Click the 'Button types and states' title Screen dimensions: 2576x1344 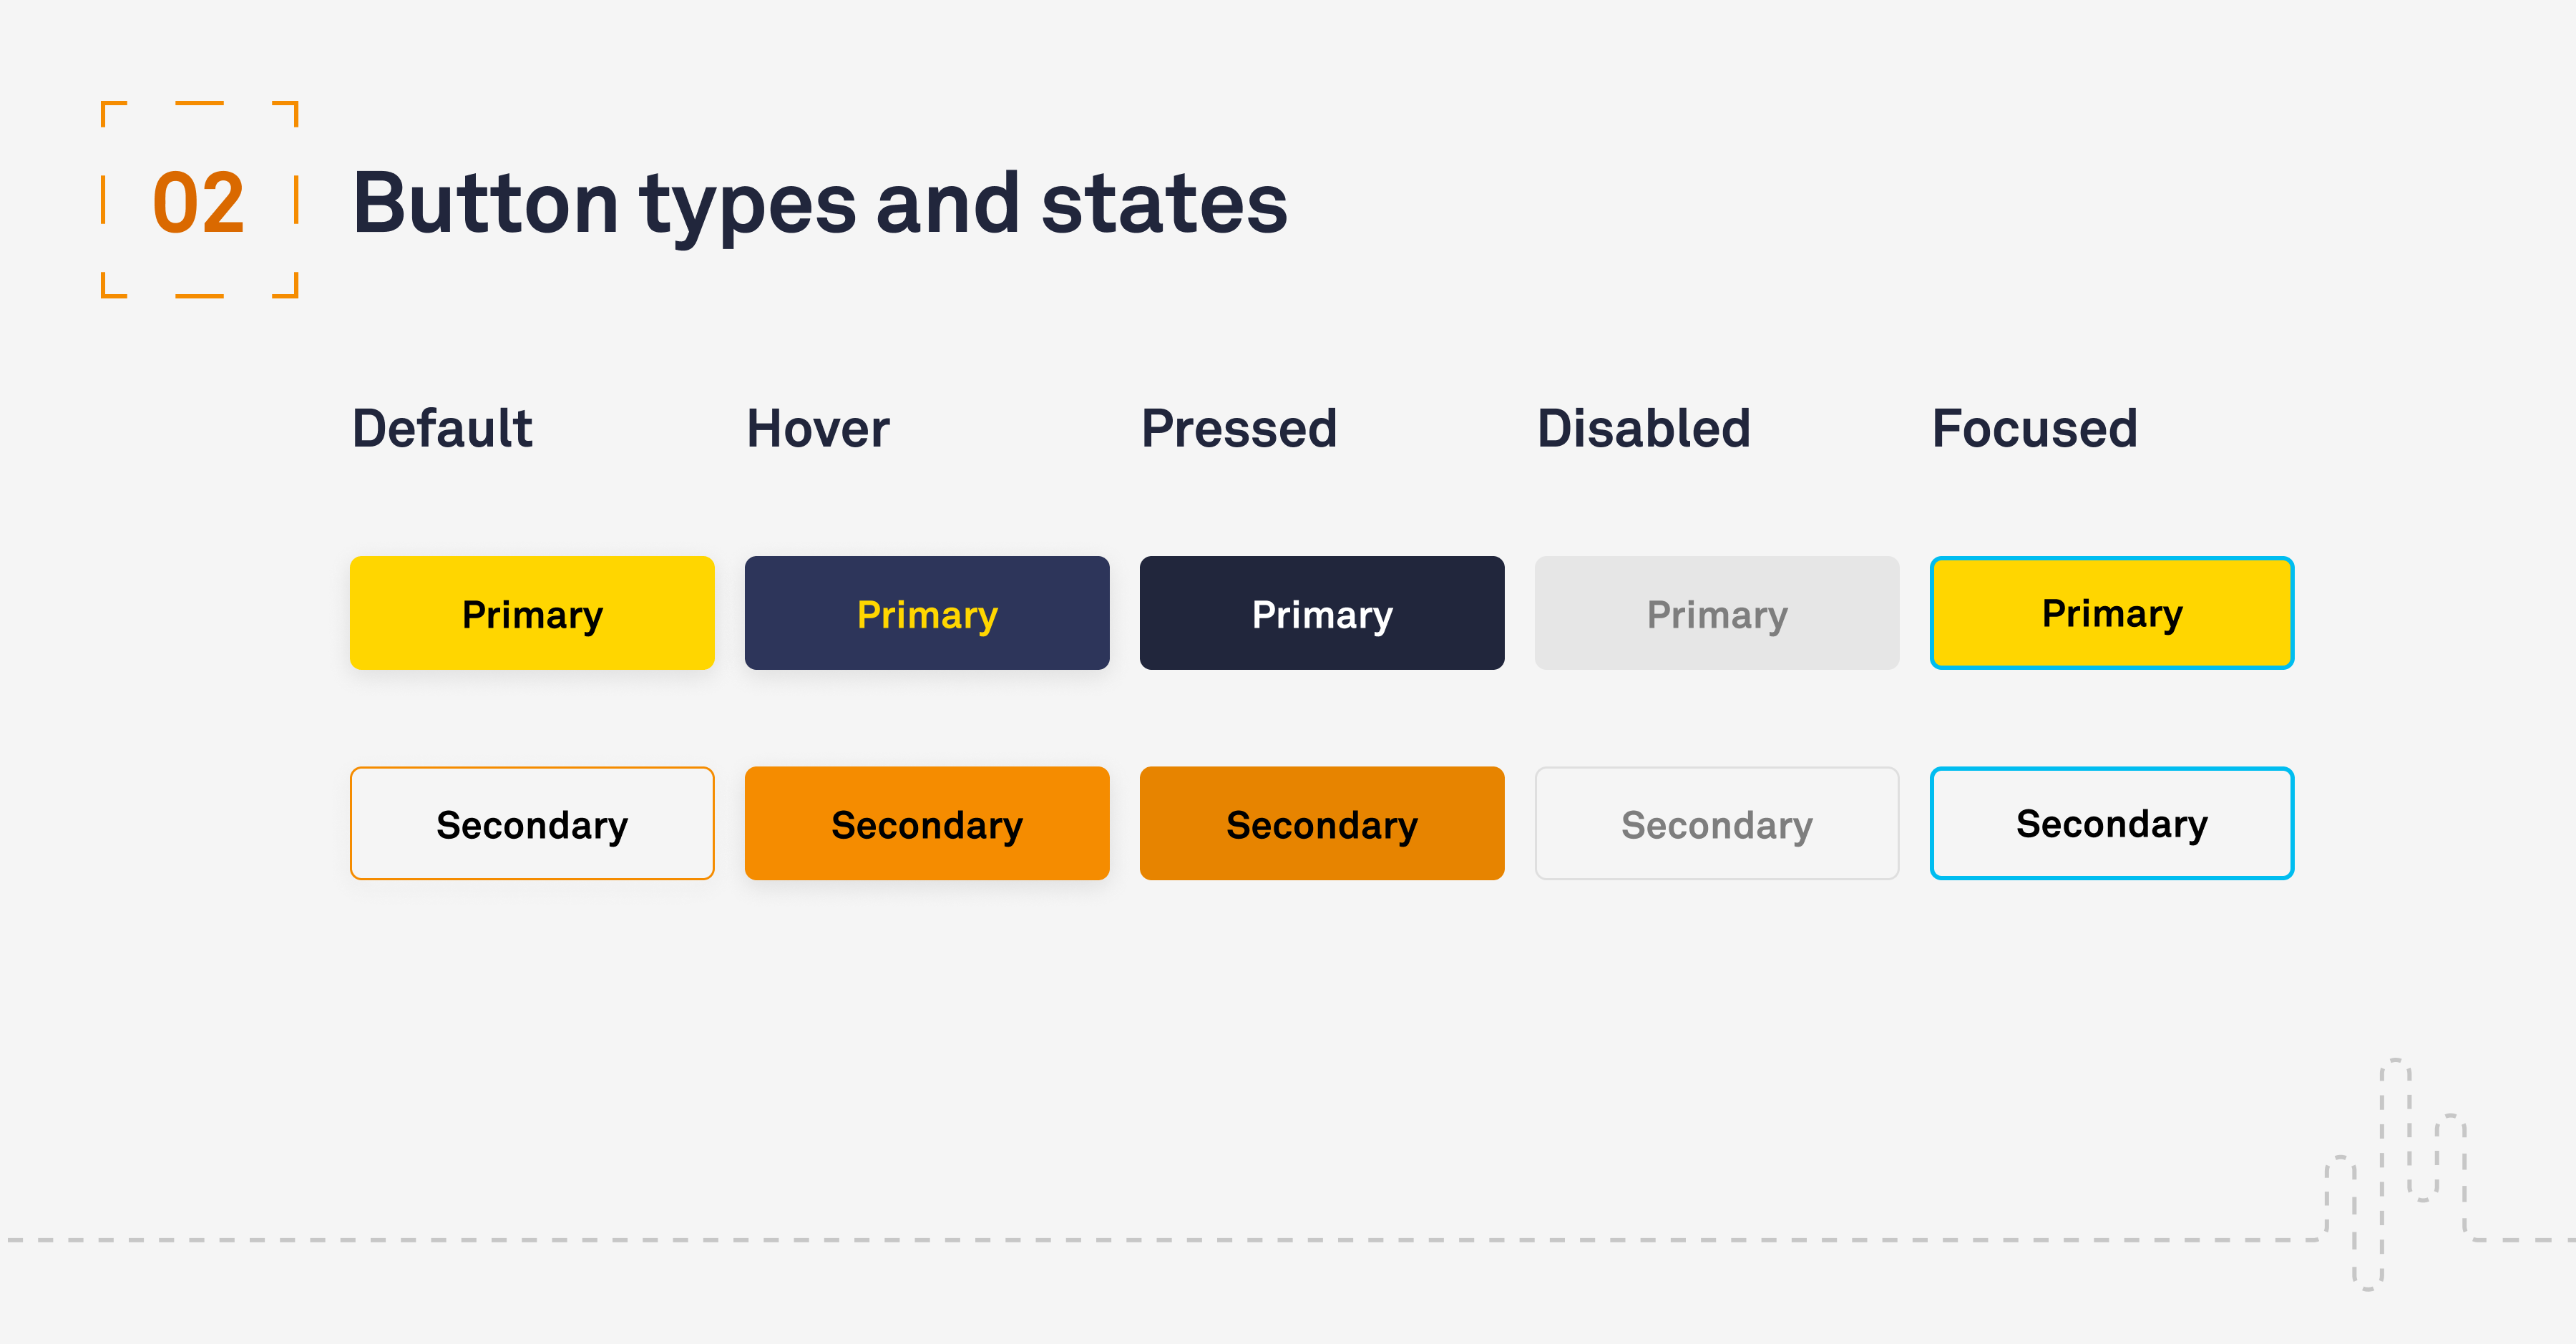click(819, 204)
